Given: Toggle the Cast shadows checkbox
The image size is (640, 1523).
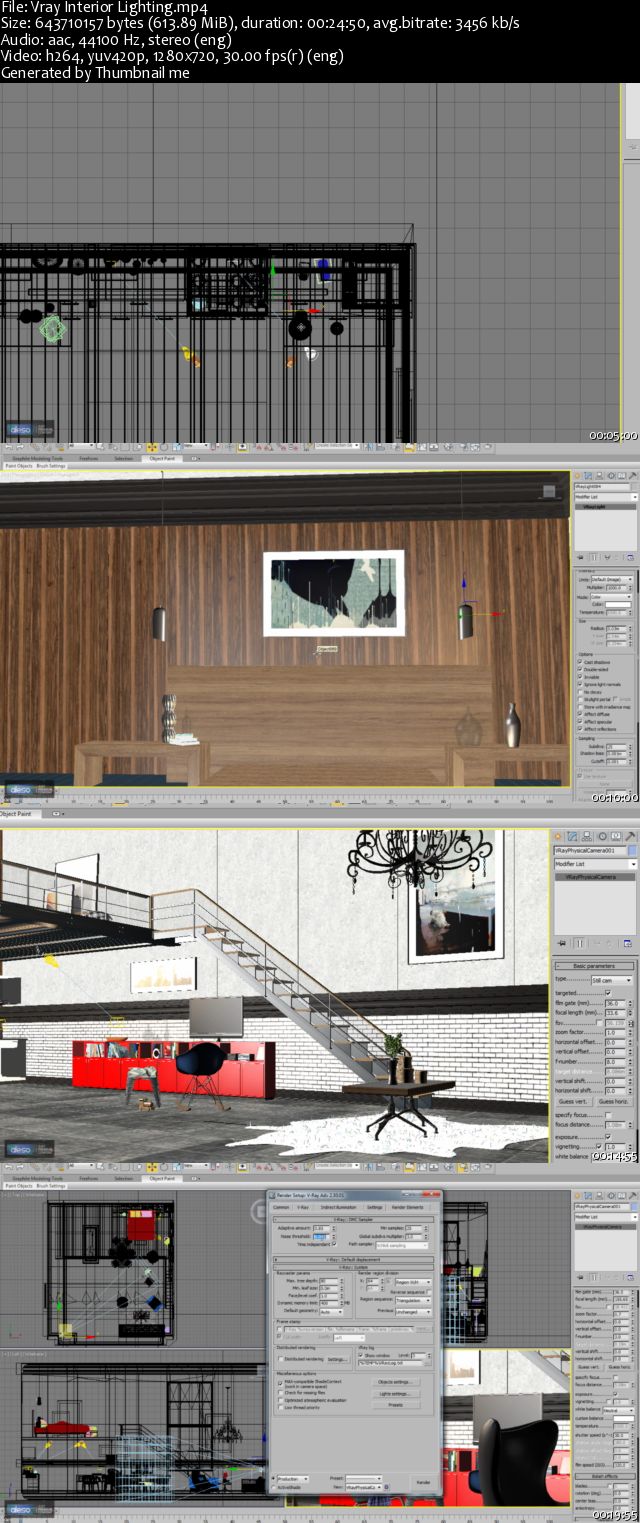Looking at the screenshot, I should tap(580, 662).
